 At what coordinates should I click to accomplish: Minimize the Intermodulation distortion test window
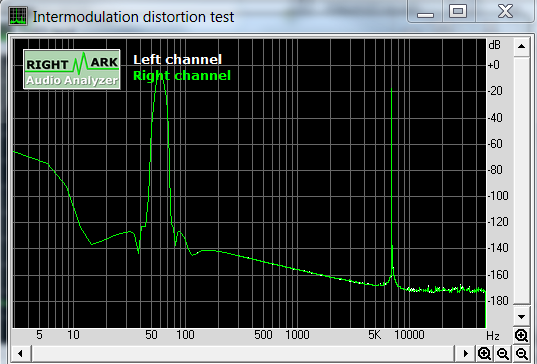tap(426, 12)
